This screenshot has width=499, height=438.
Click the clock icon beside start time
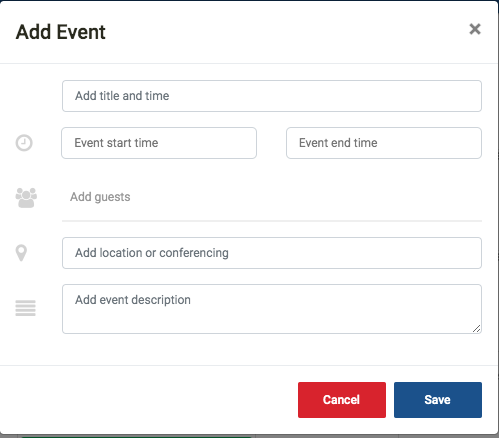24,143
